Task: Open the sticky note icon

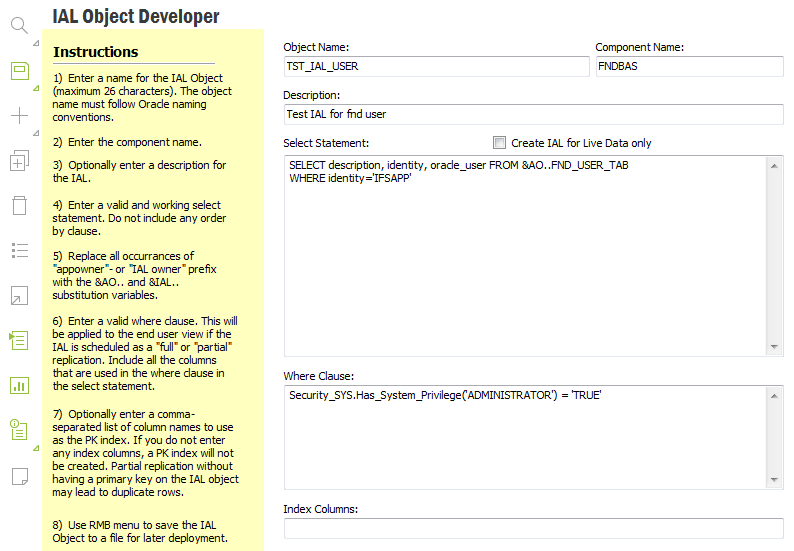Action: (19, 476)
